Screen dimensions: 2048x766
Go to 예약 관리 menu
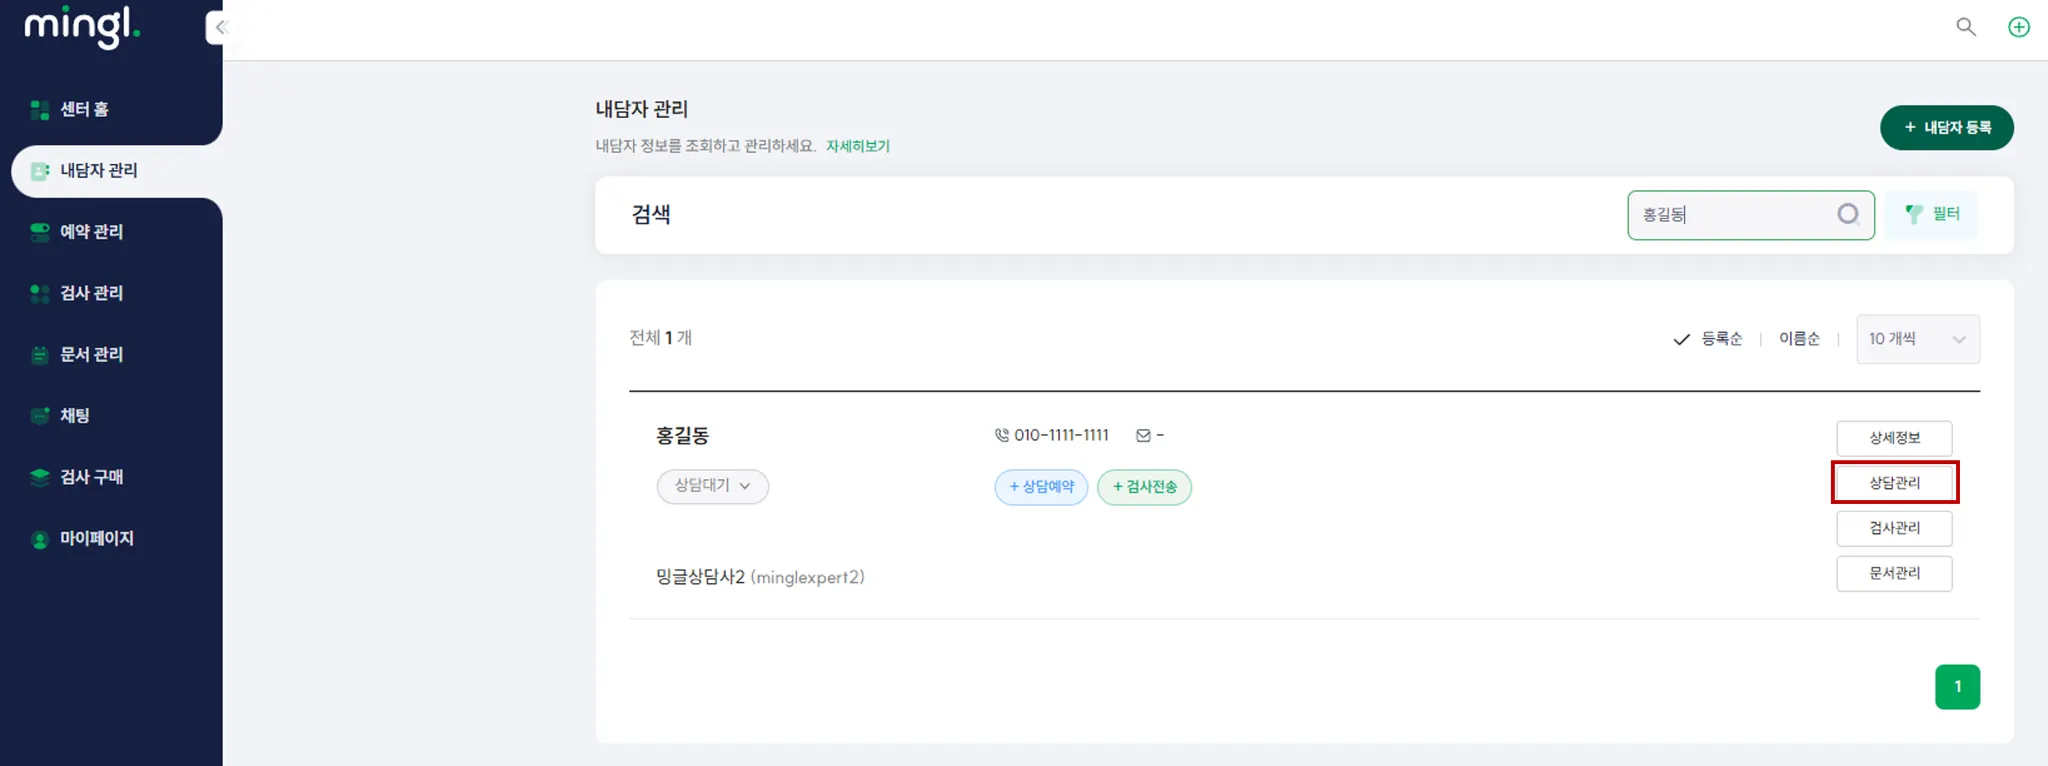(91, 231)
